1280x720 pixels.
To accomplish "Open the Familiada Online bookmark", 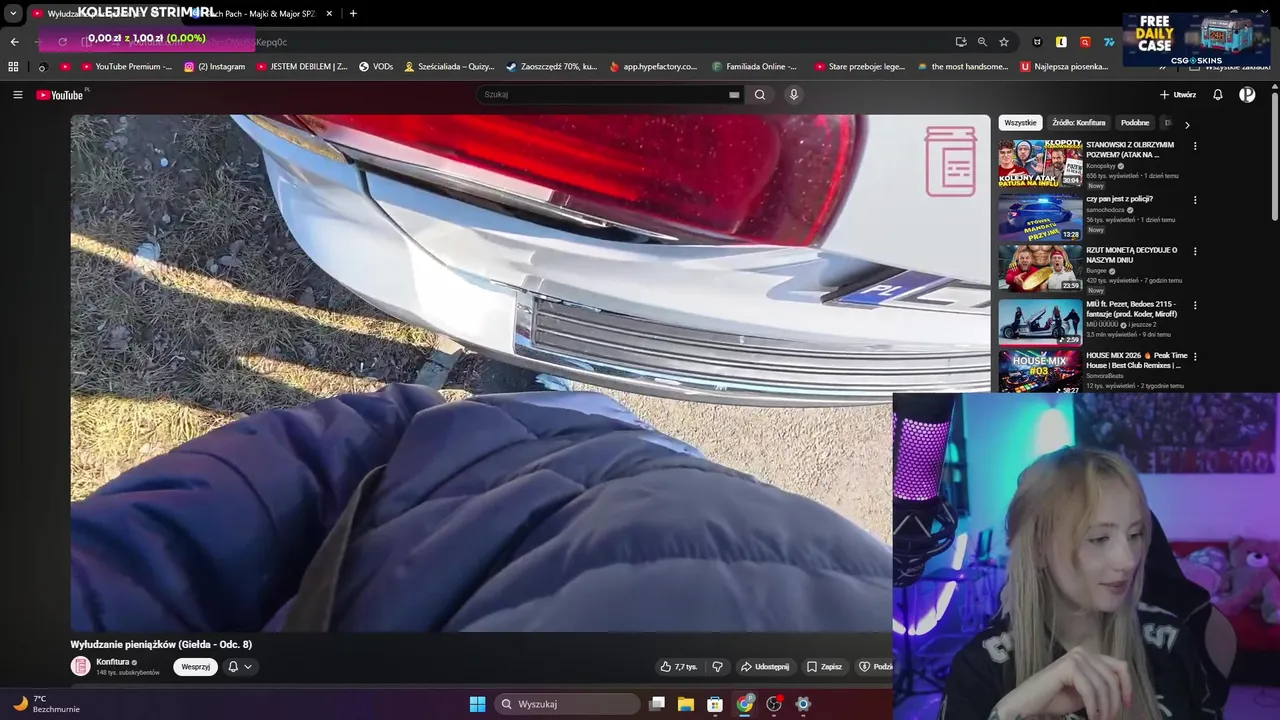I will [x=755, y=67].
